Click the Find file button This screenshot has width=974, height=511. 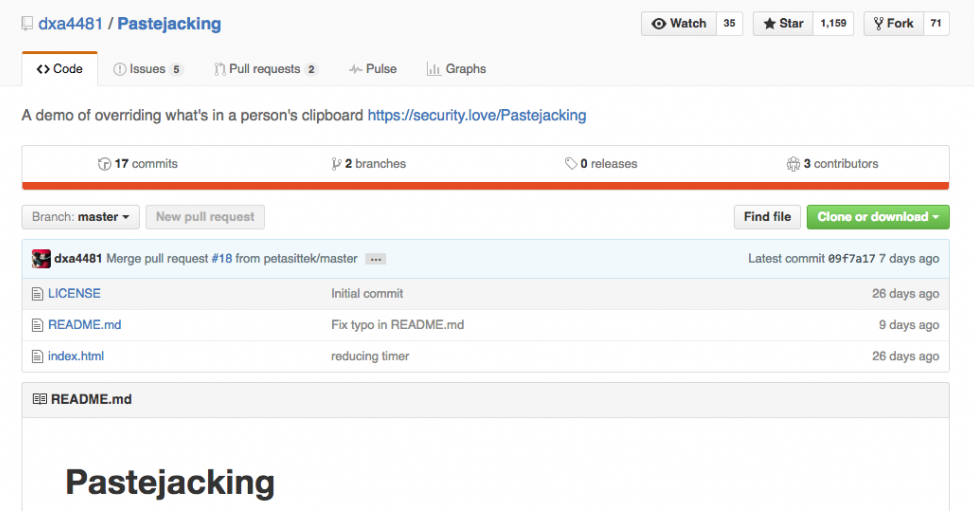click(767, 217)
